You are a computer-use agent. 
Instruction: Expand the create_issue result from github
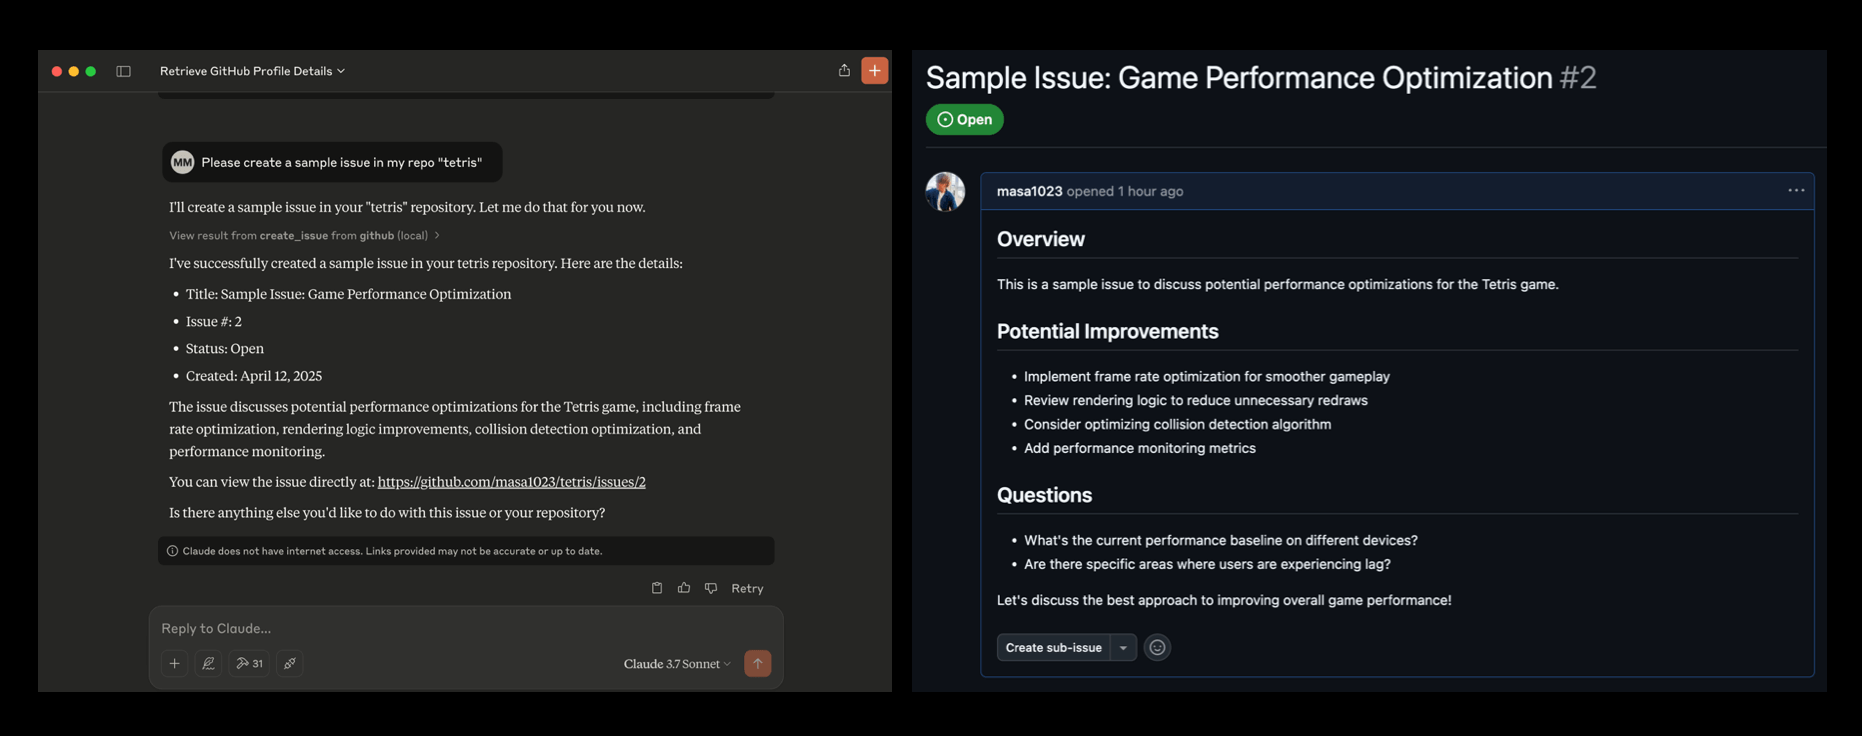point(304,236)
